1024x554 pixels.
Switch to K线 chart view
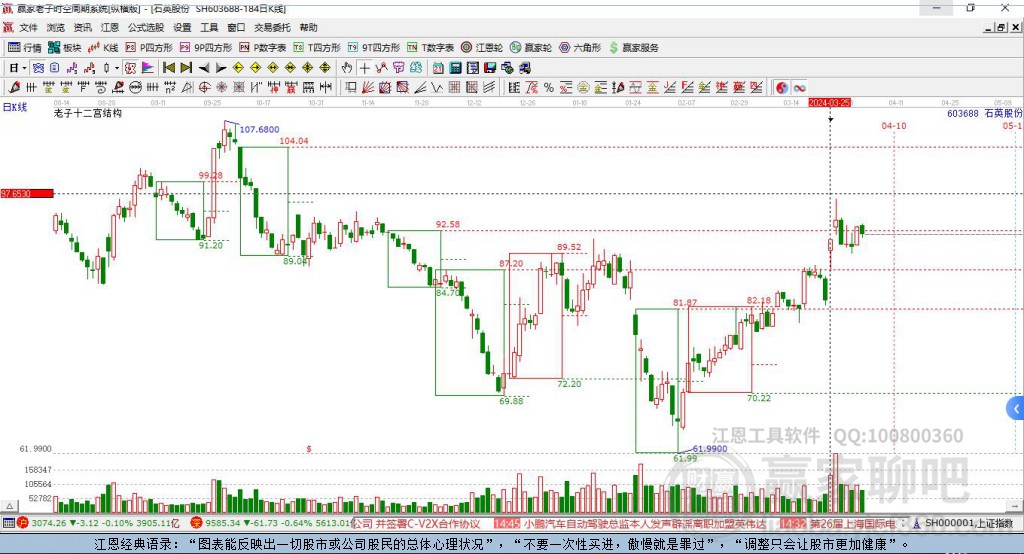tap(103, 48)
